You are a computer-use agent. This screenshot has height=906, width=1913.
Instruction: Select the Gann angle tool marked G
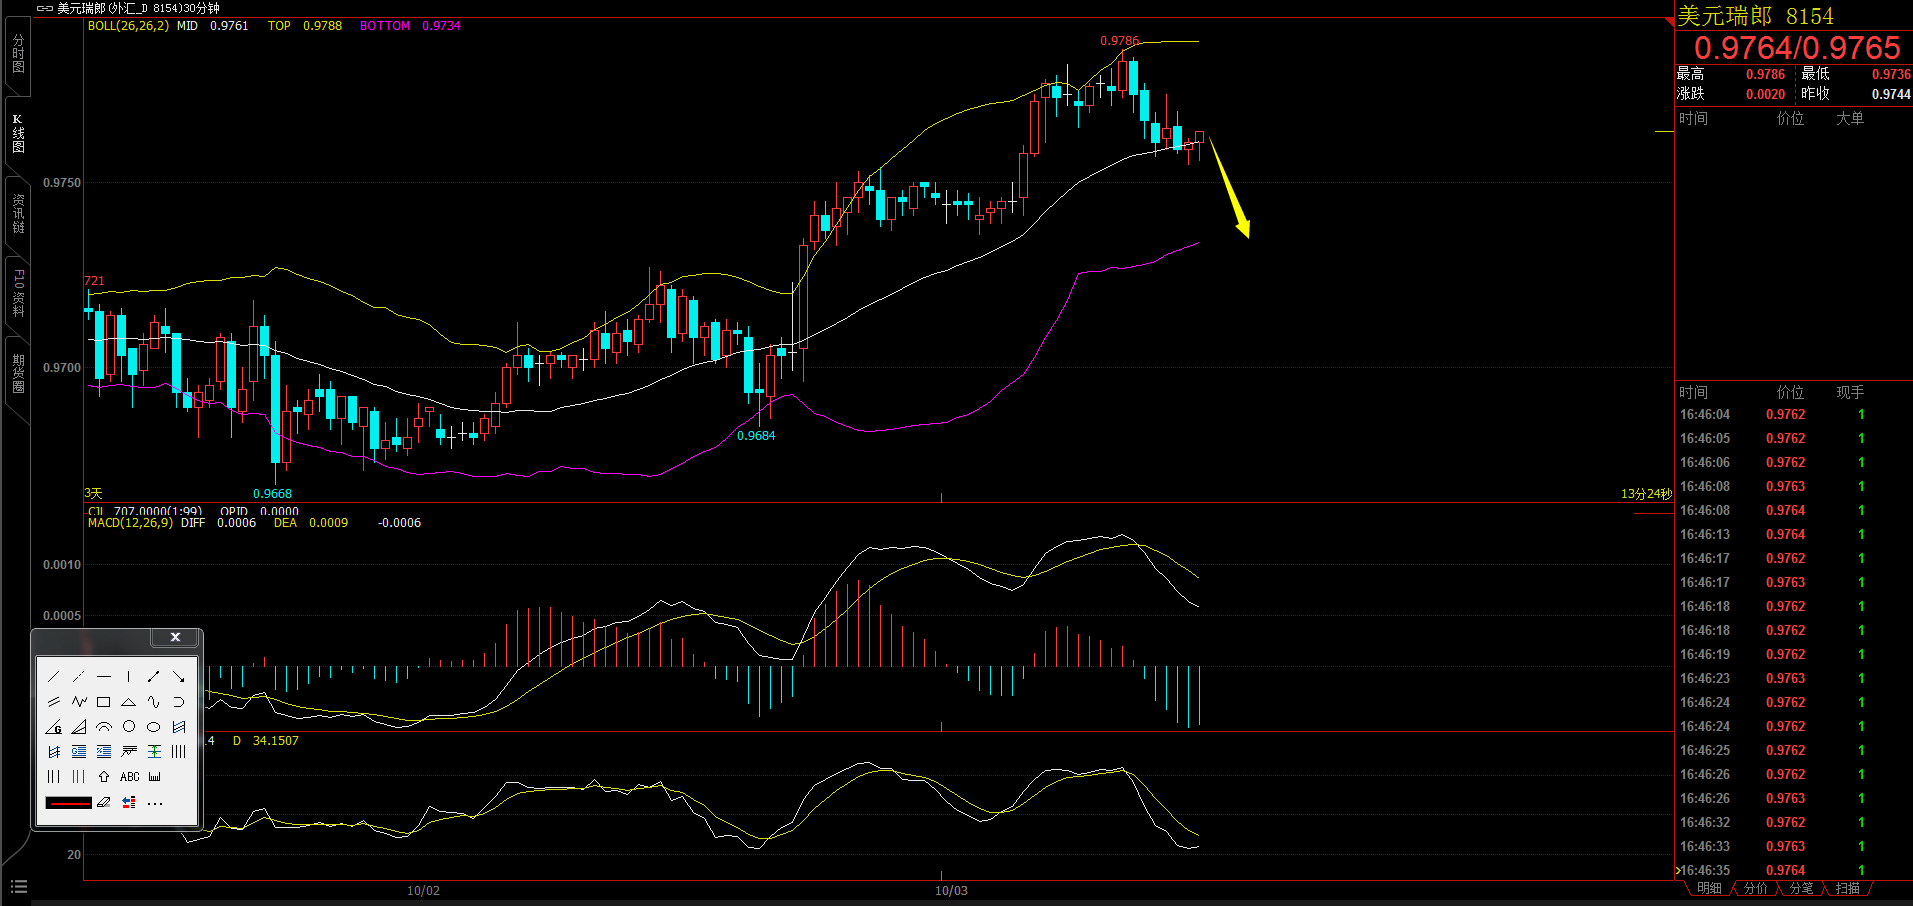click(x=54, y=727)
